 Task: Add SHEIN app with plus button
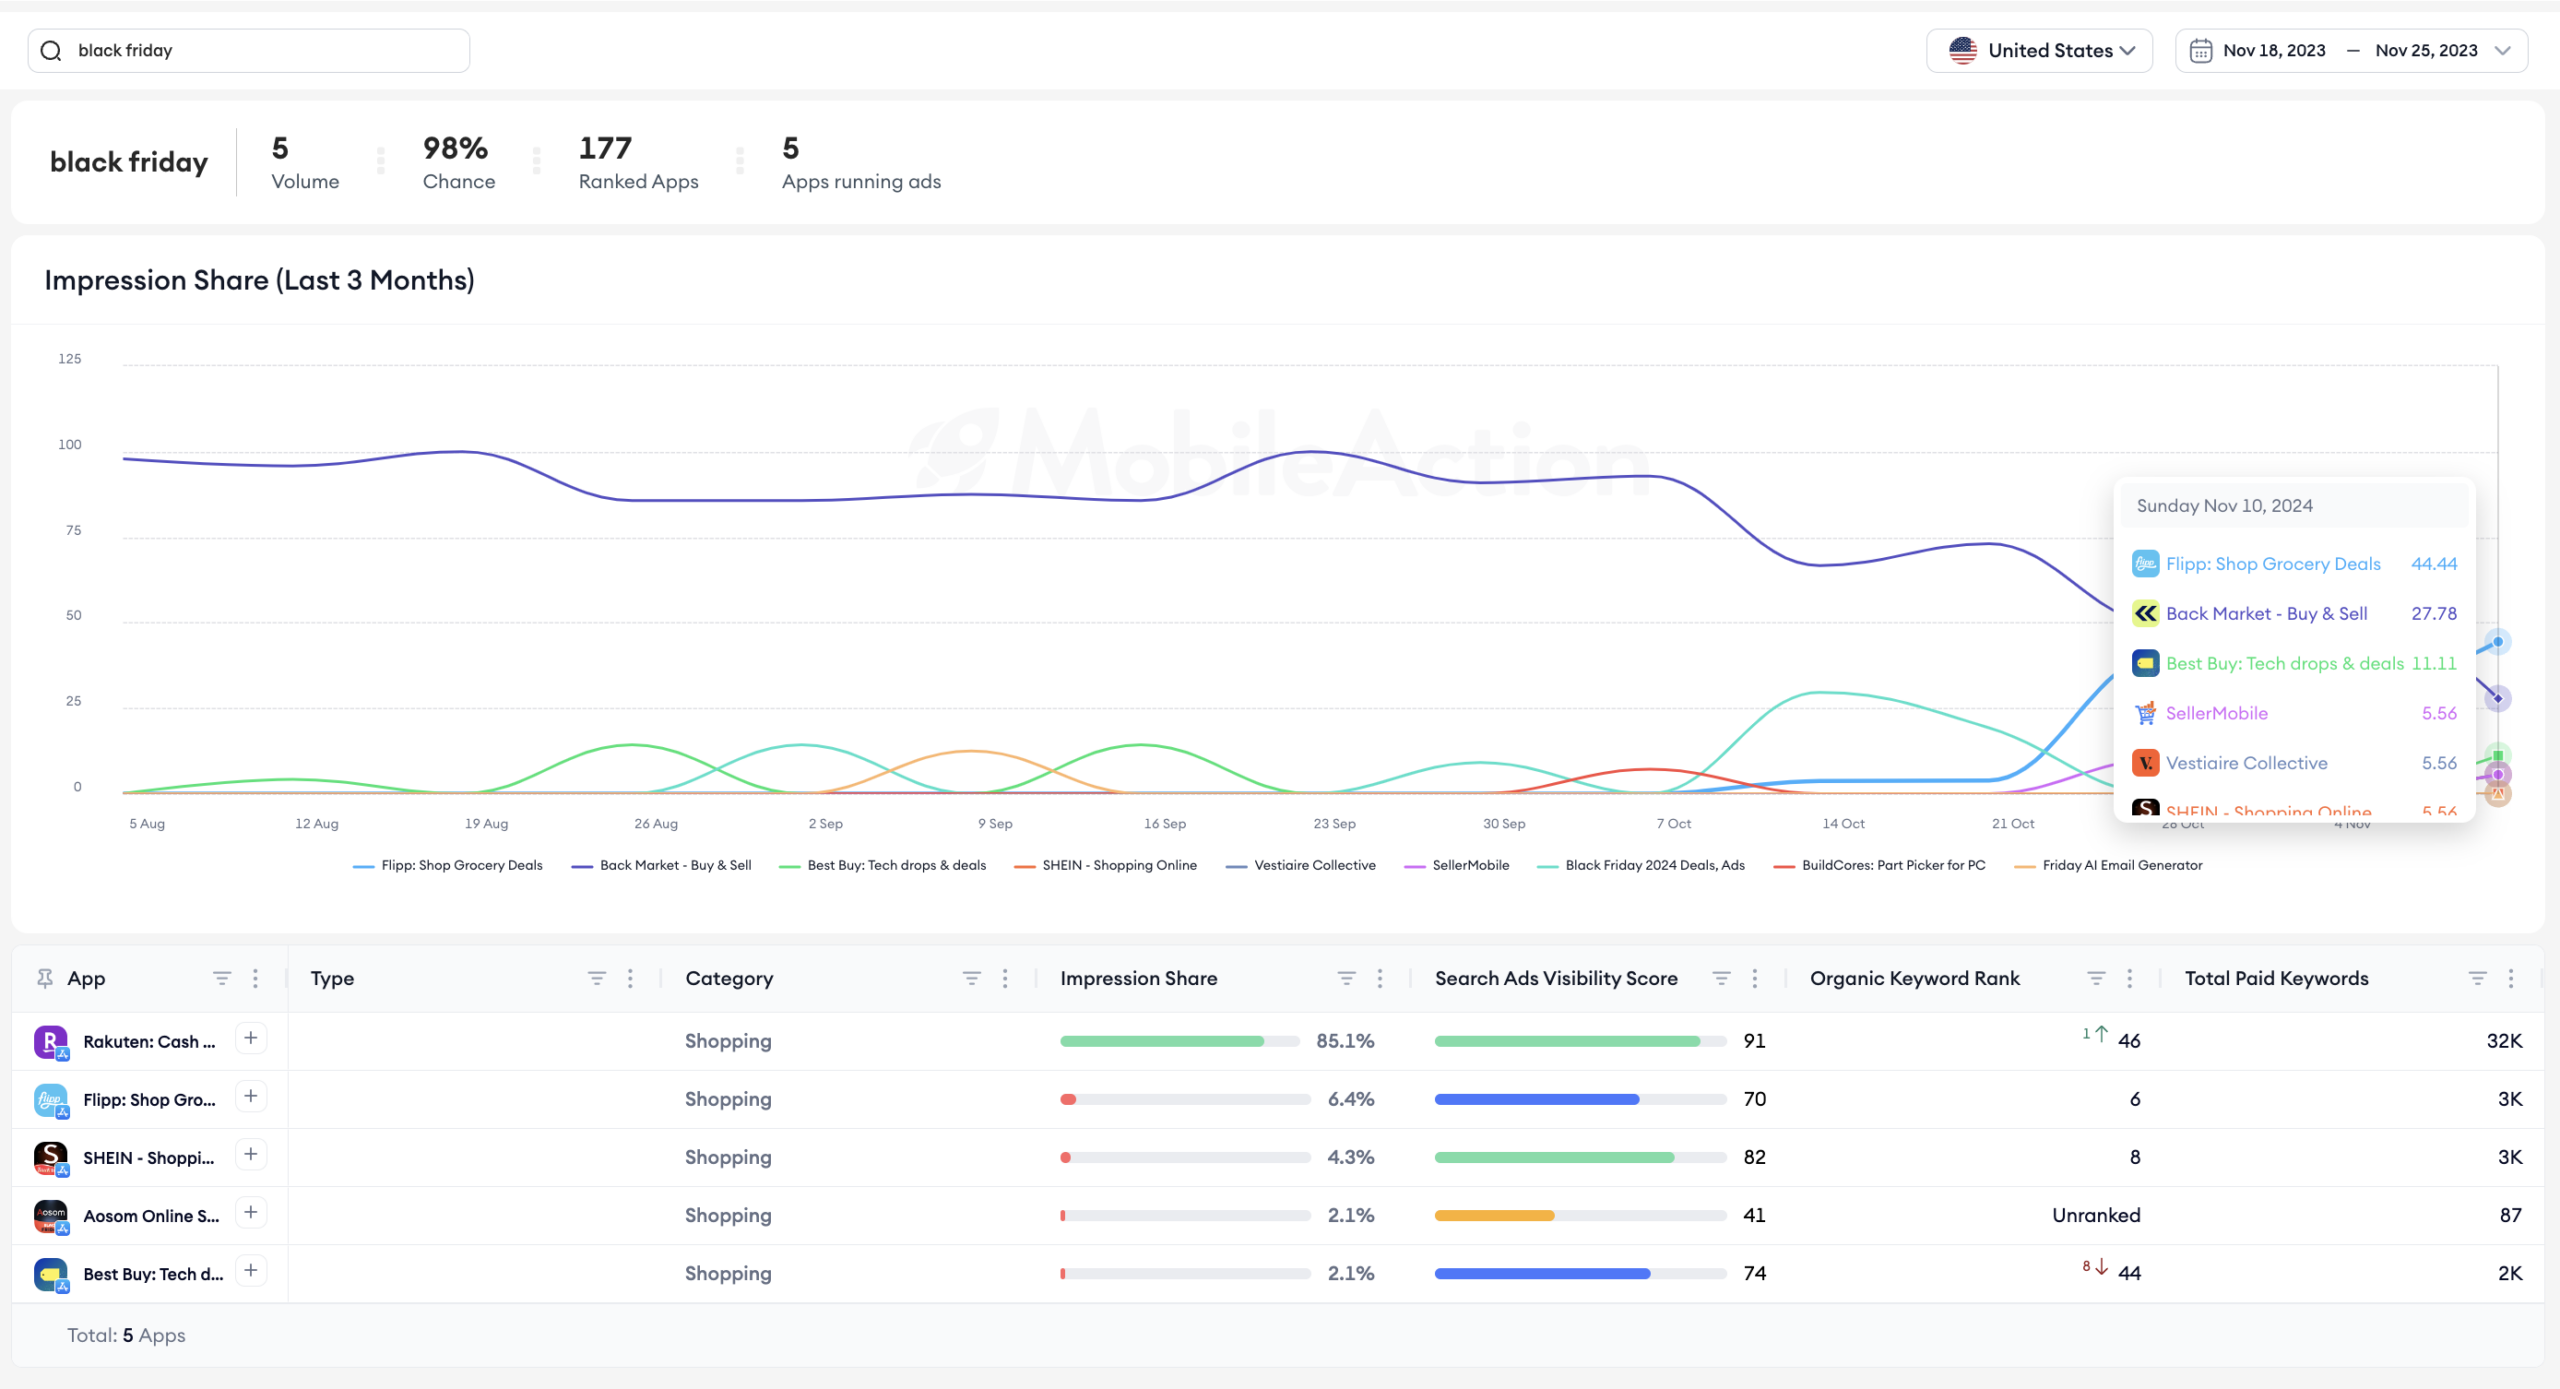click(251, 1154)
